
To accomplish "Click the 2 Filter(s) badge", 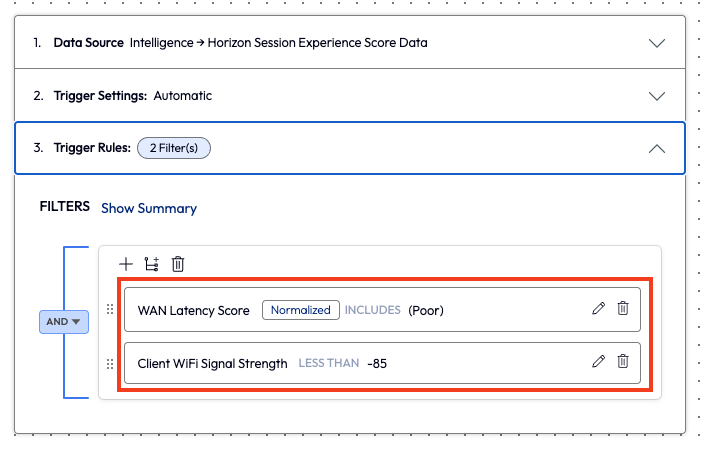I will [x=174, y=148].
